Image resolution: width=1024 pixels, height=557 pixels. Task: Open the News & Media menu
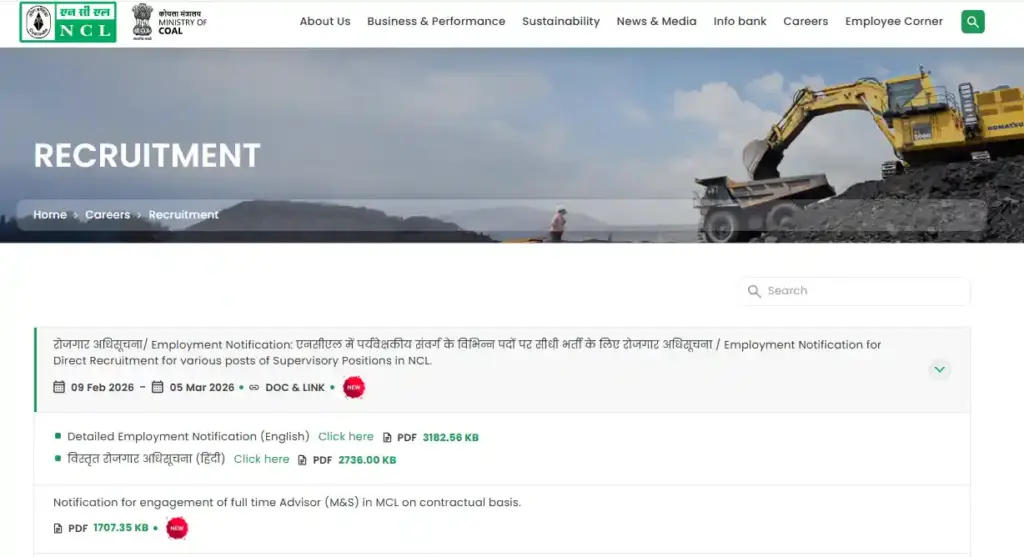[656, 21]
